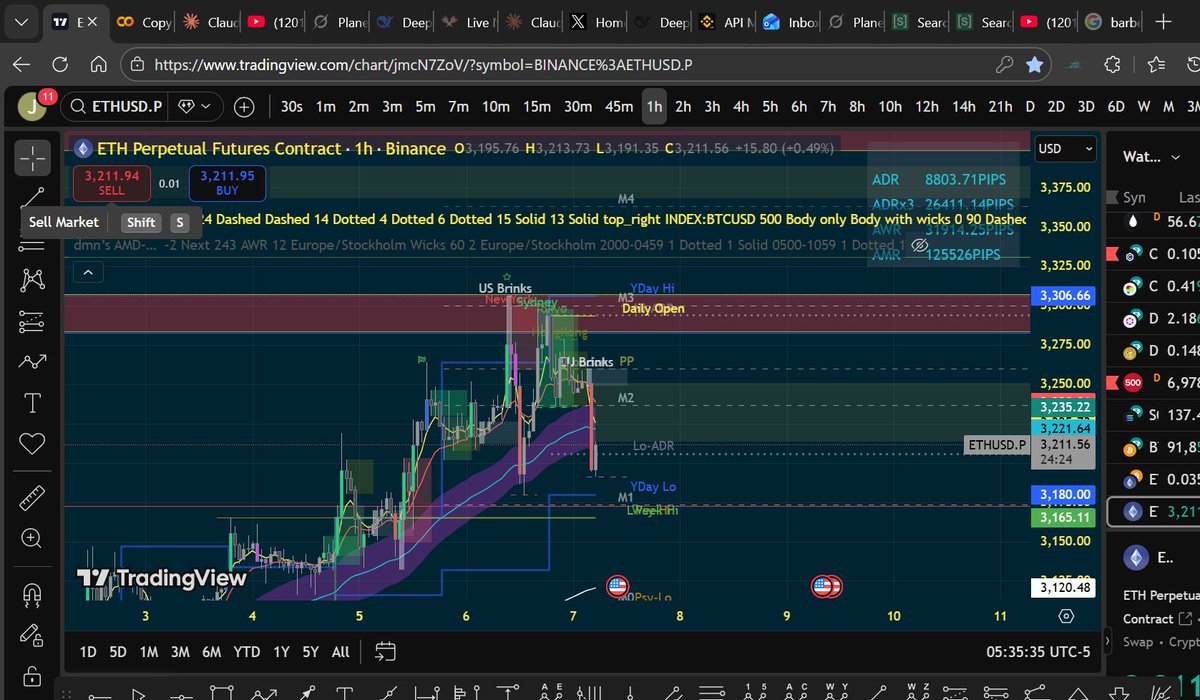
Task: Select the trend line drawing tool
Action: pyautogui.click(x=33, y=197)
